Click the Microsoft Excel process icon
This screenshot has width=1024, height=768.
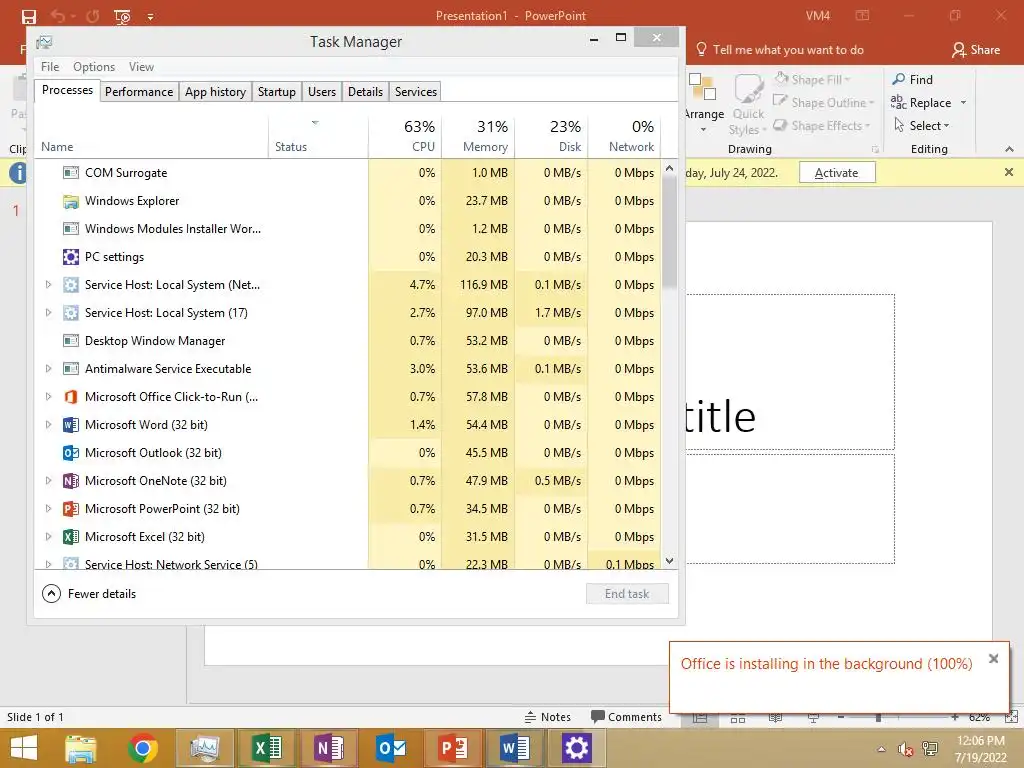click(71, 537)
